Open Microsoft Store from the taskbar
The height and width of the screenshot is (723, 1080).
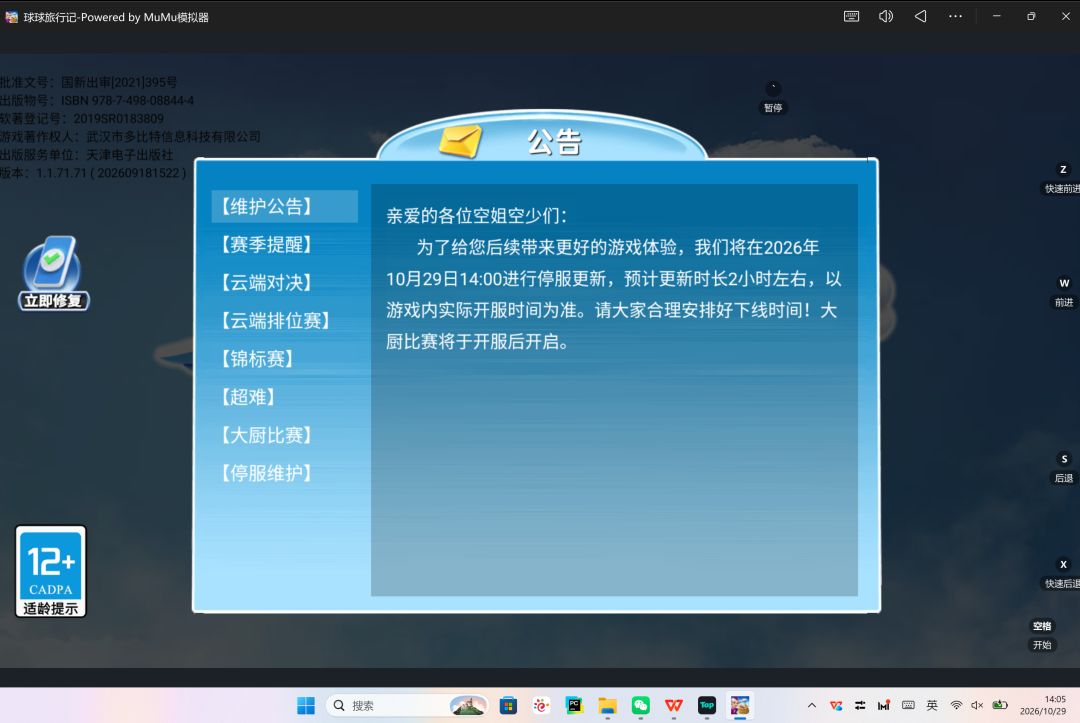click(508, 705)
